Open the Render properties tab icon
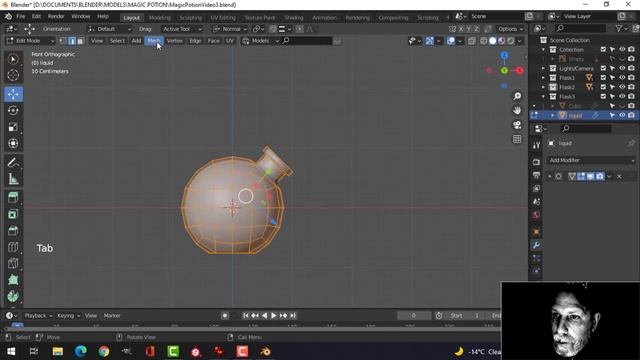The image size is (640, 360). 536,162
